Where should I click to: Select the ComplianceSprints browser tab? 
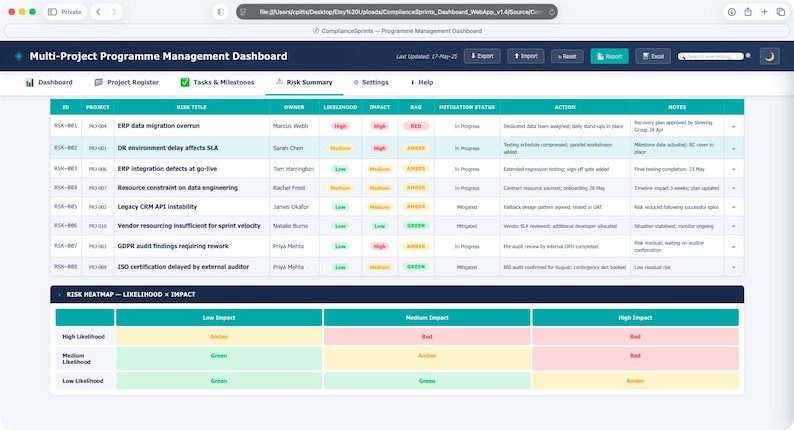[x=397, y=31]
